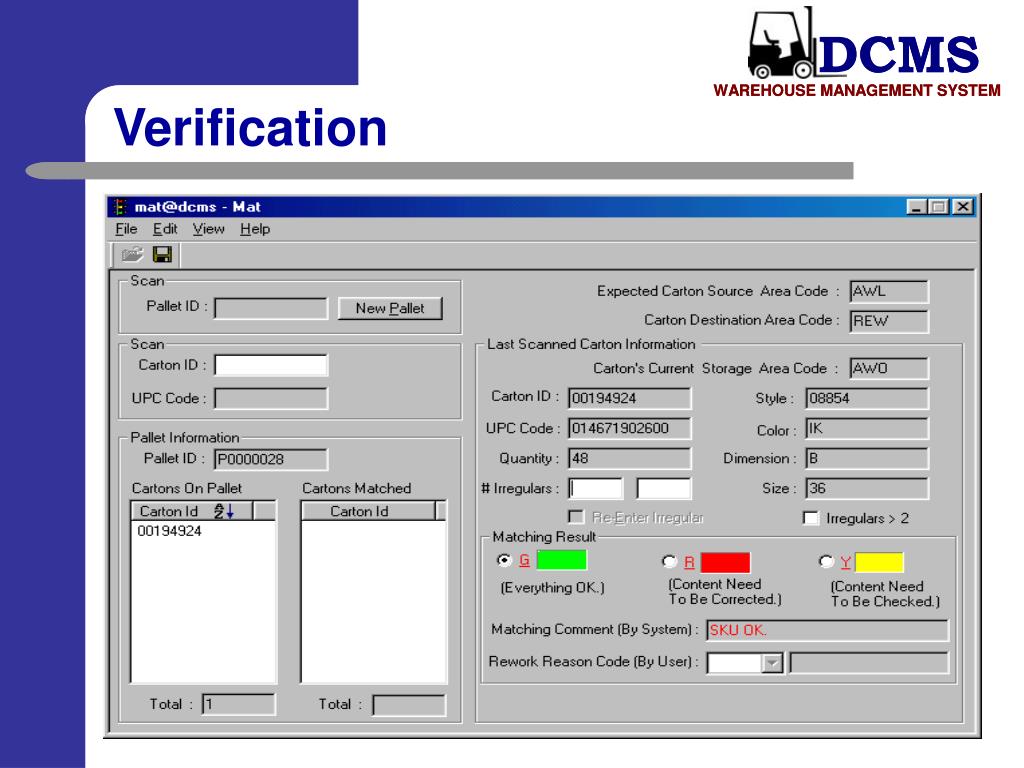Viewport: 1024px width, 768px height.
Task: Click Carton's Current Storage Area Code field AWO
Action: [889, 368]
